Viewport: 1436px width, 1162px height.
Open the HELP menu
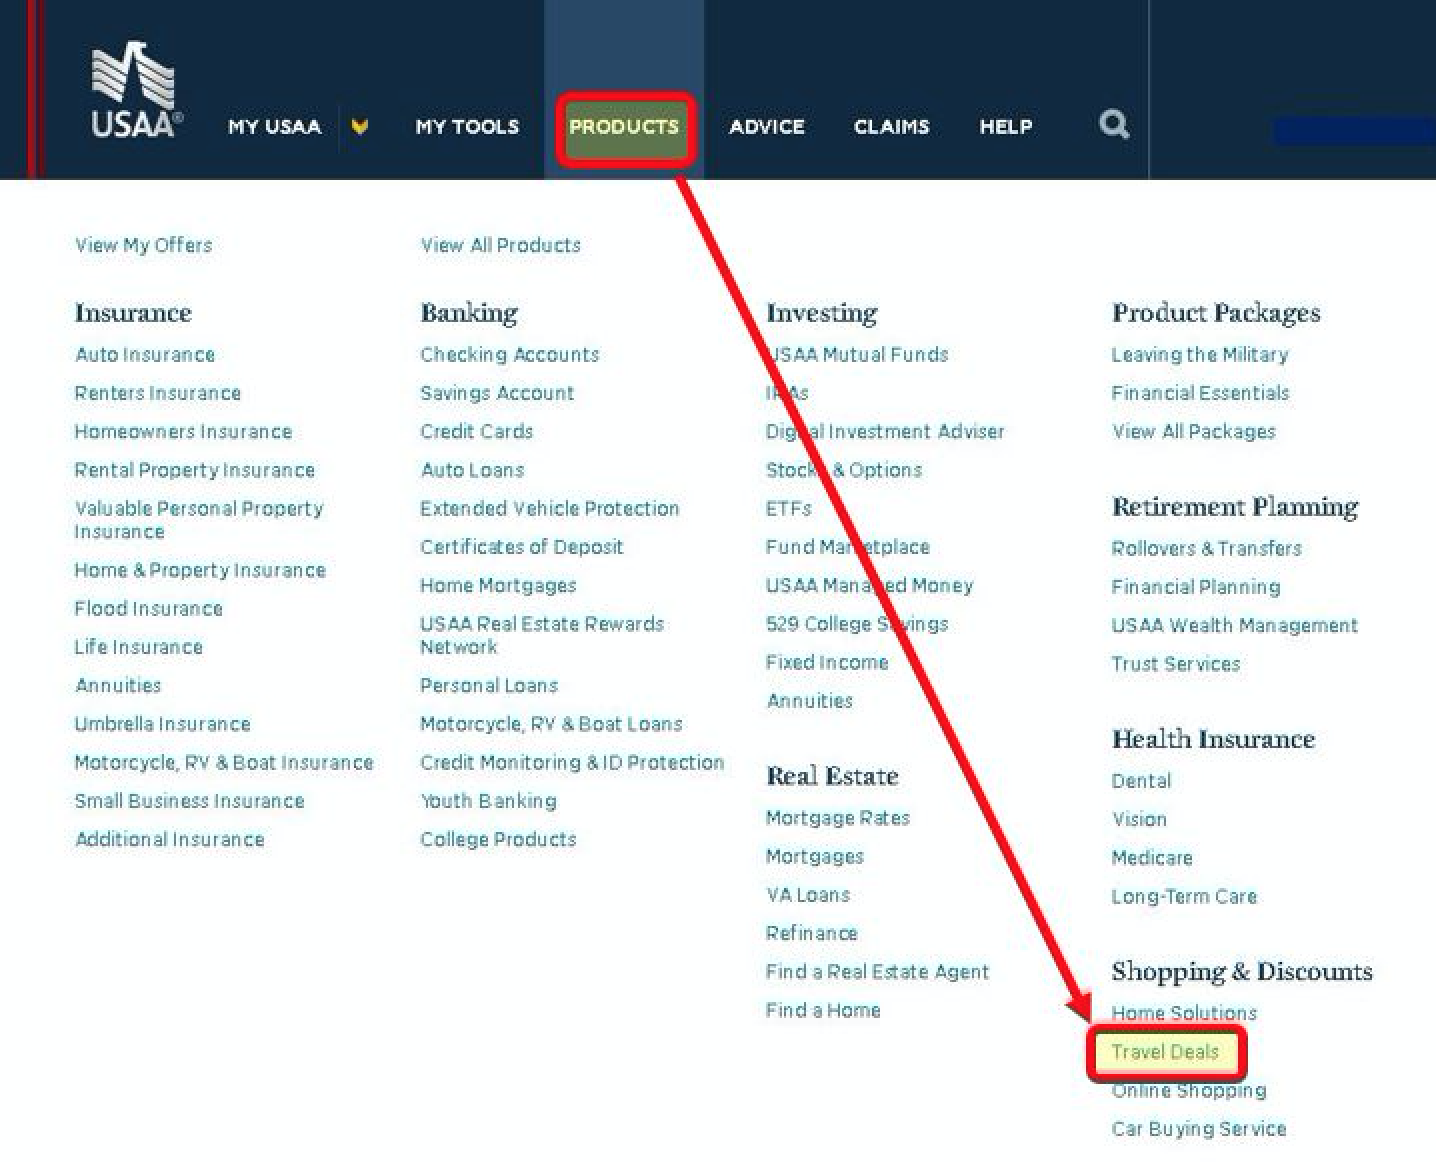point(1006,127)
